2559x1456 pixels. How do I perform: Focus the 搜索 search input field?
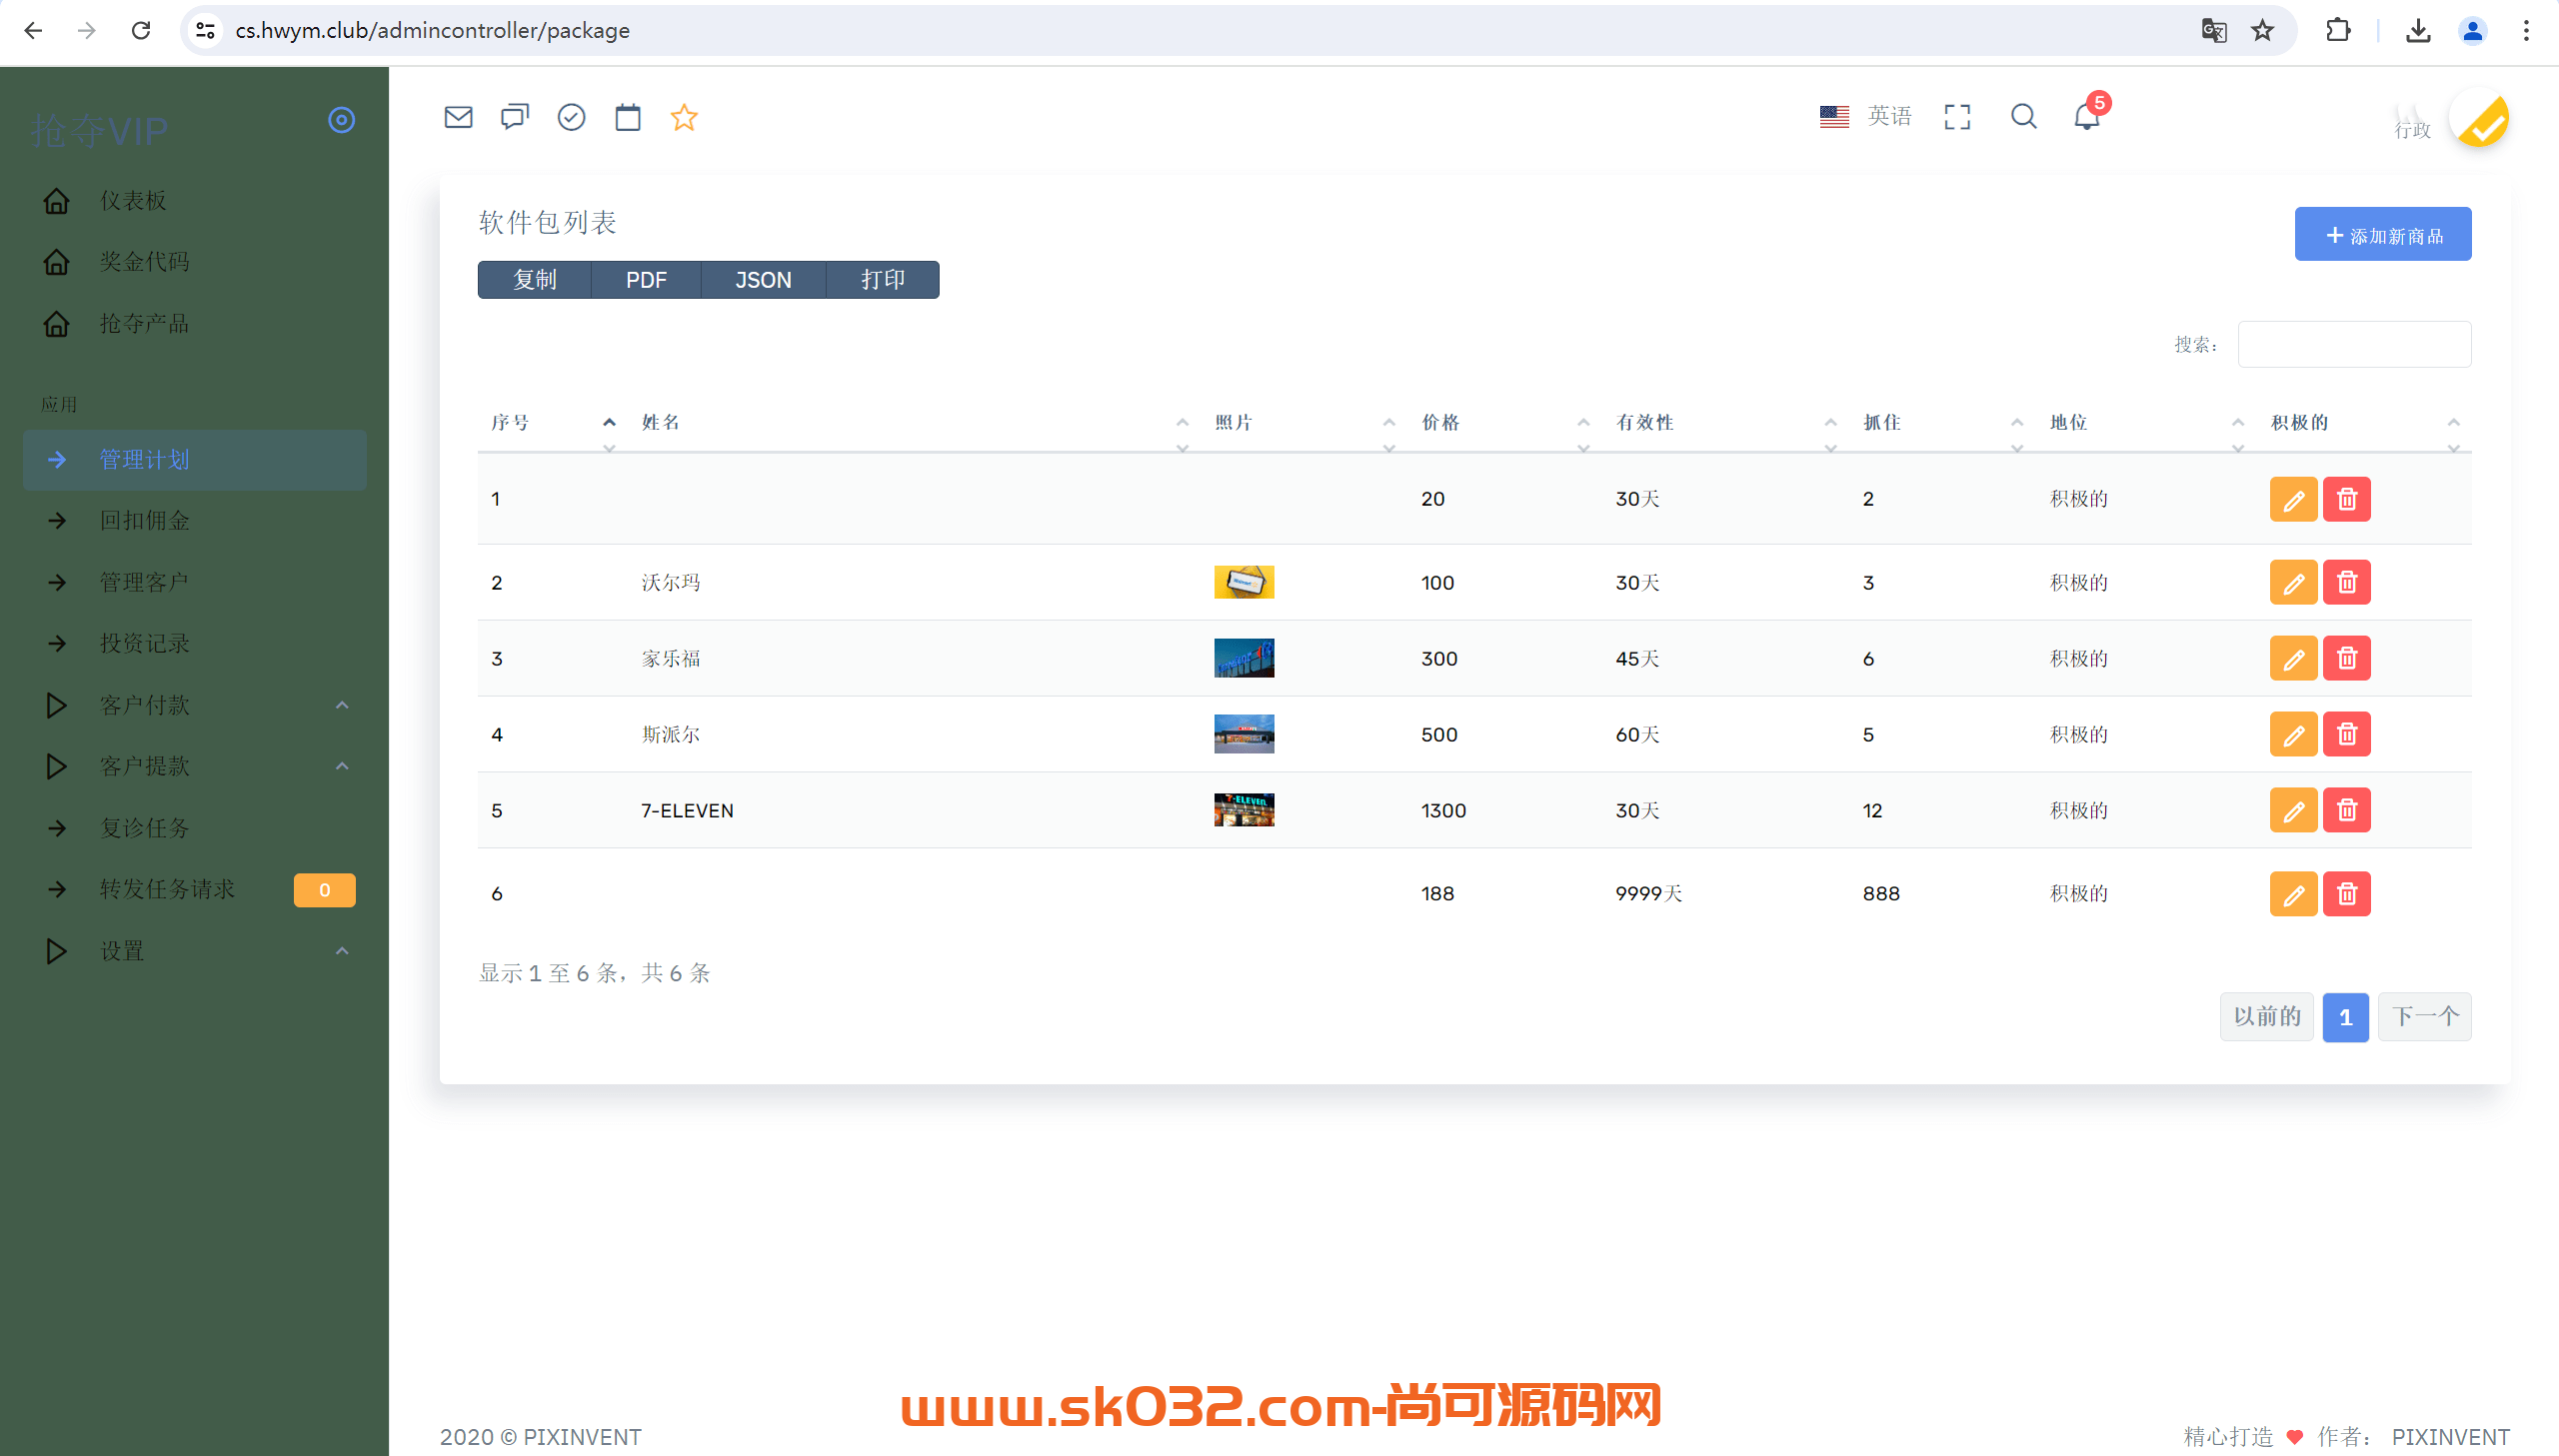[2354, 344]
